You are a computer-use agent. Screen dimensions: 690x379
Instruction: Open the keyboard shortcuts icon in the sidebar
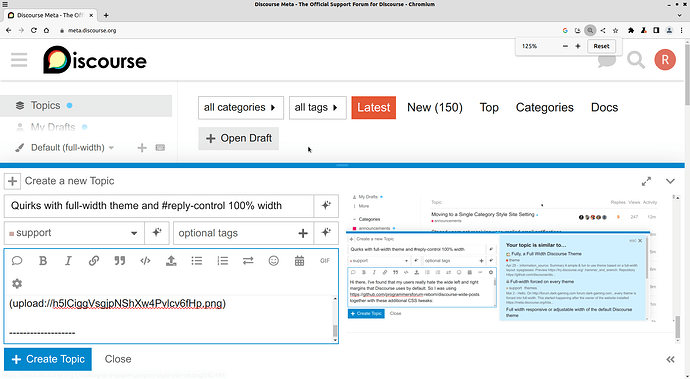(x=160, y=147)
